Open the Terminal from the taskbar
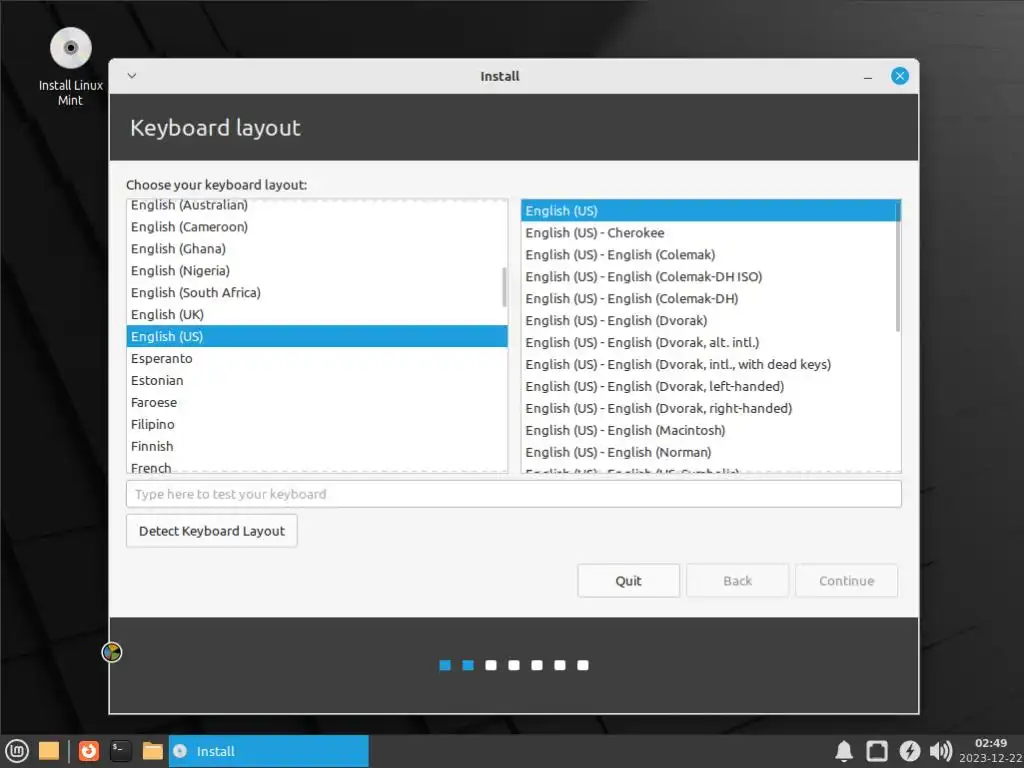 coord(121,751)
